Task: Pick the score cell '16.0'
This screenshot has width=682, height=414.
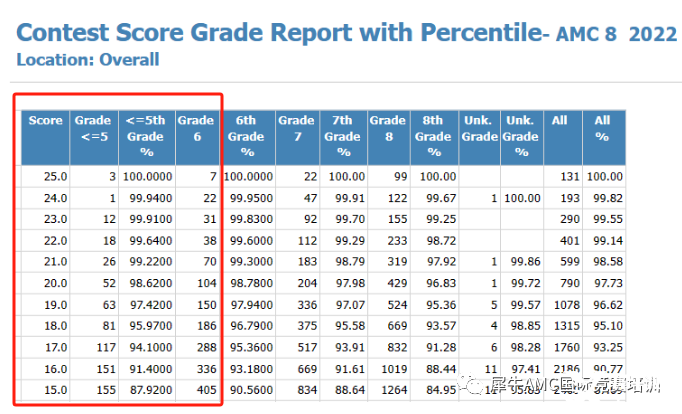Action: tap(55, 370)
